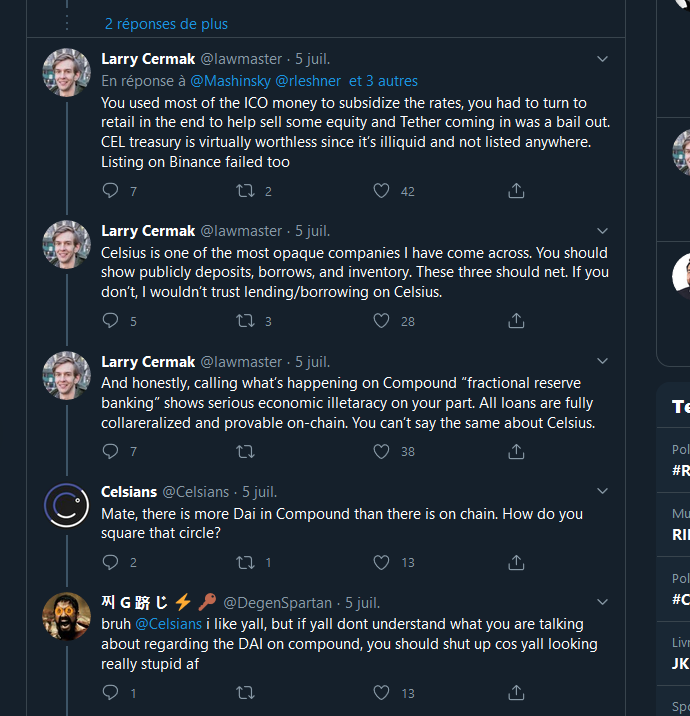Screen dimensions: 690x716
Task: Reply to Celsians' Dai in Compound tweet
Action: (110, 562)
